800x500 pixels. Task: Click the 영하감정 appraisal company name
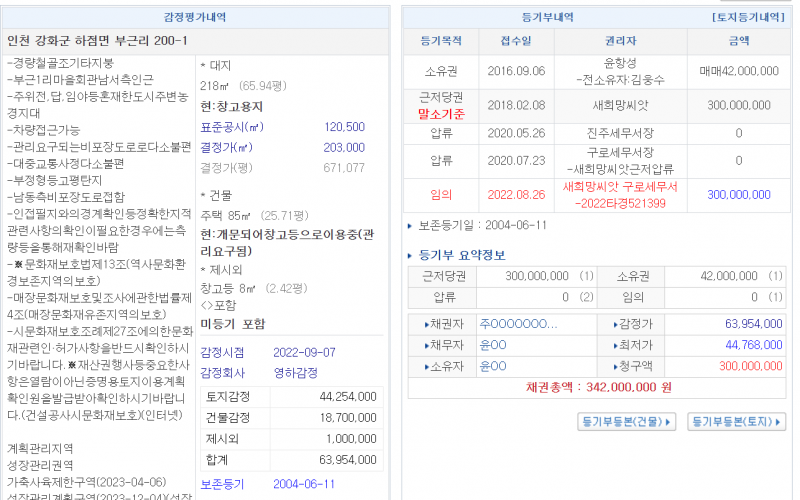296,371
